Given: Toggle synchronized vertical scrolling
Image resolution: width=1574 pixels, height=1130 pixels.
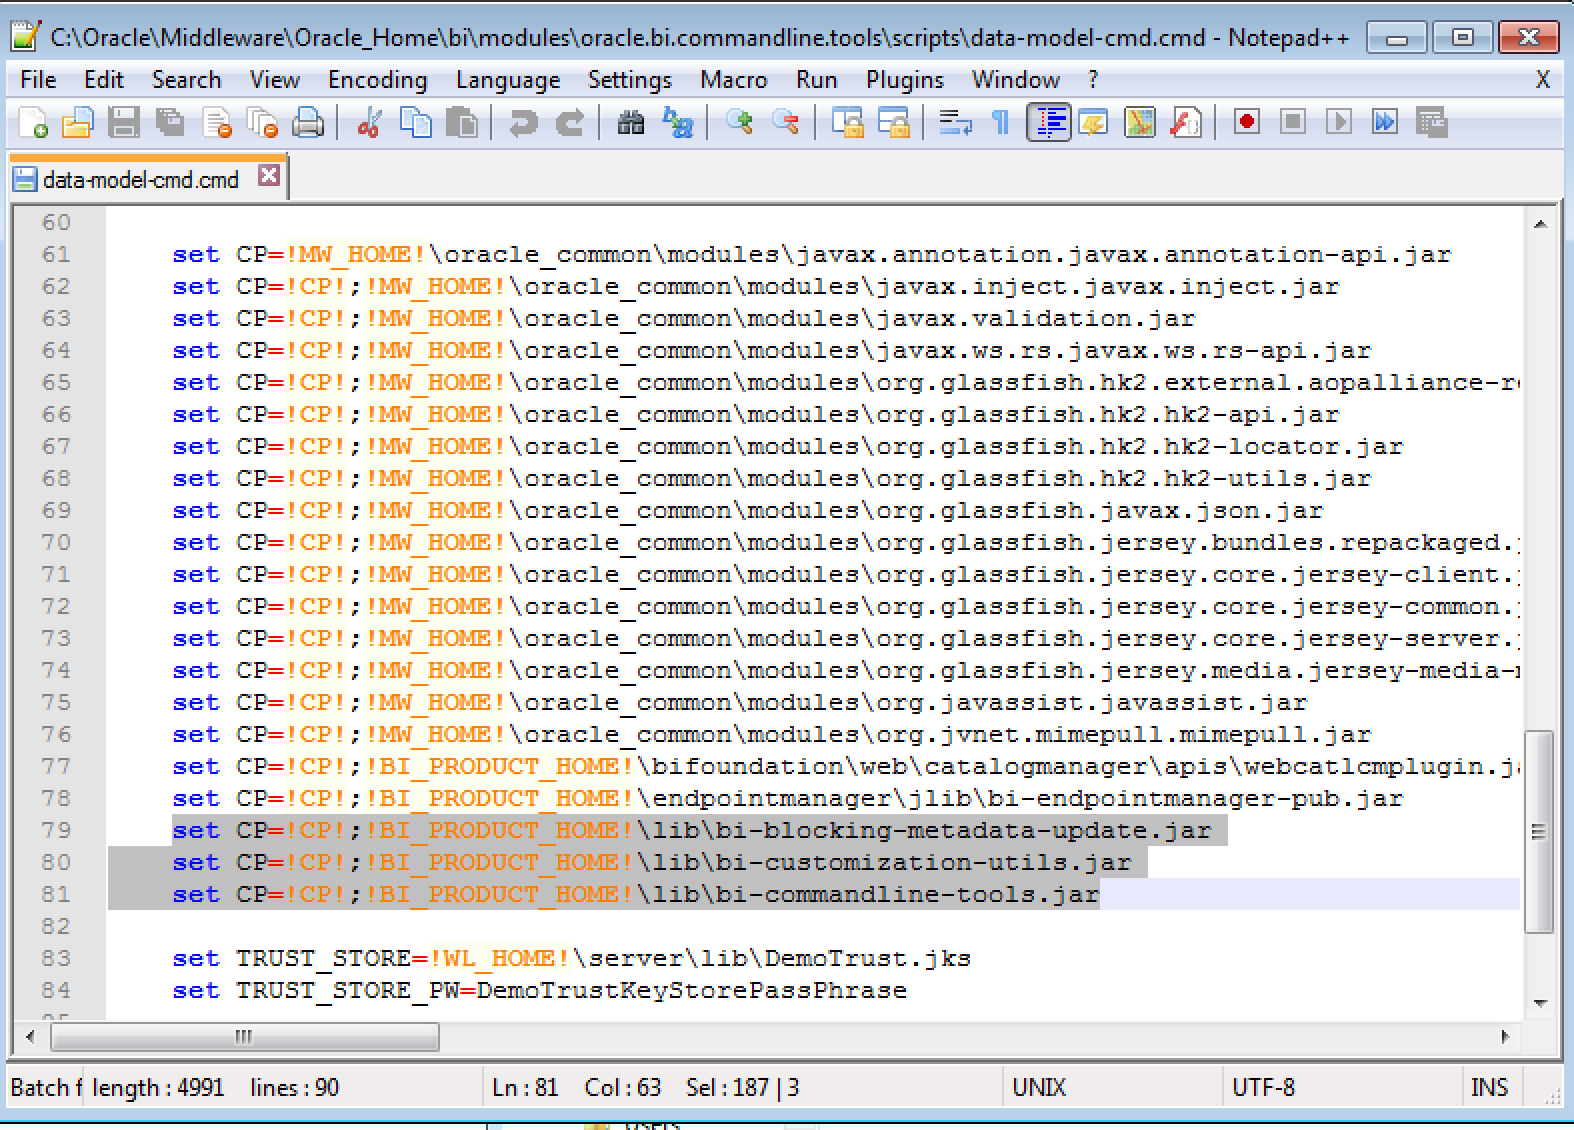Looking at the screenshot, I should point(848,123).
